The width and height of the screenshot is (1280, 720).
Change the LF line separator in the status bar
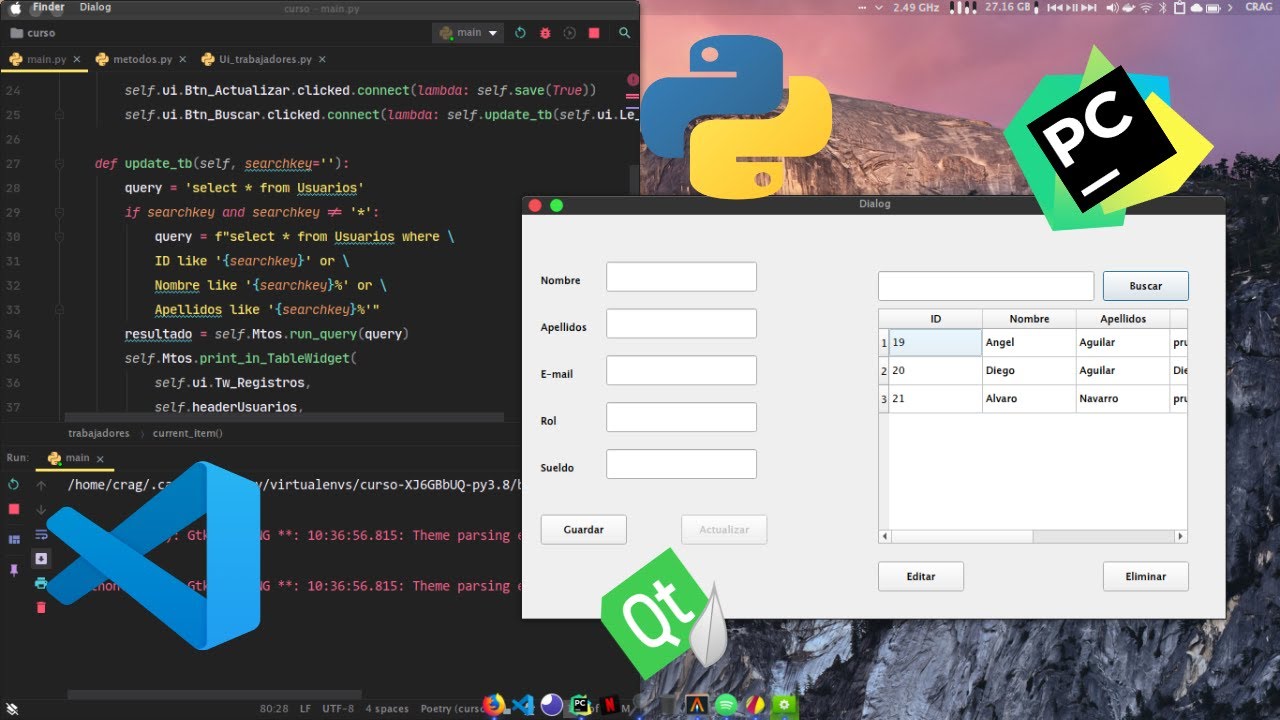pos(305,709)
